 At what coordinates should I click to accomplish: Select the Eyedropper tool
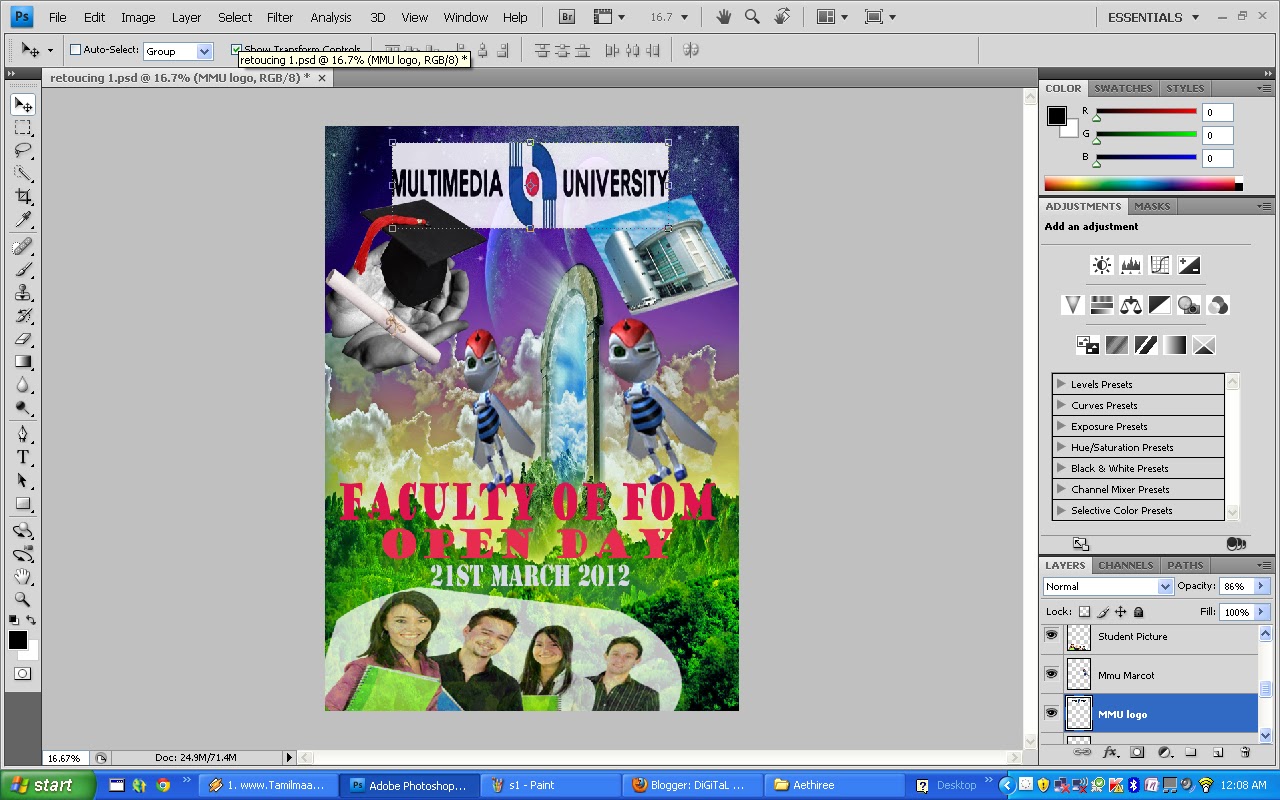click(x=23, y=220)
